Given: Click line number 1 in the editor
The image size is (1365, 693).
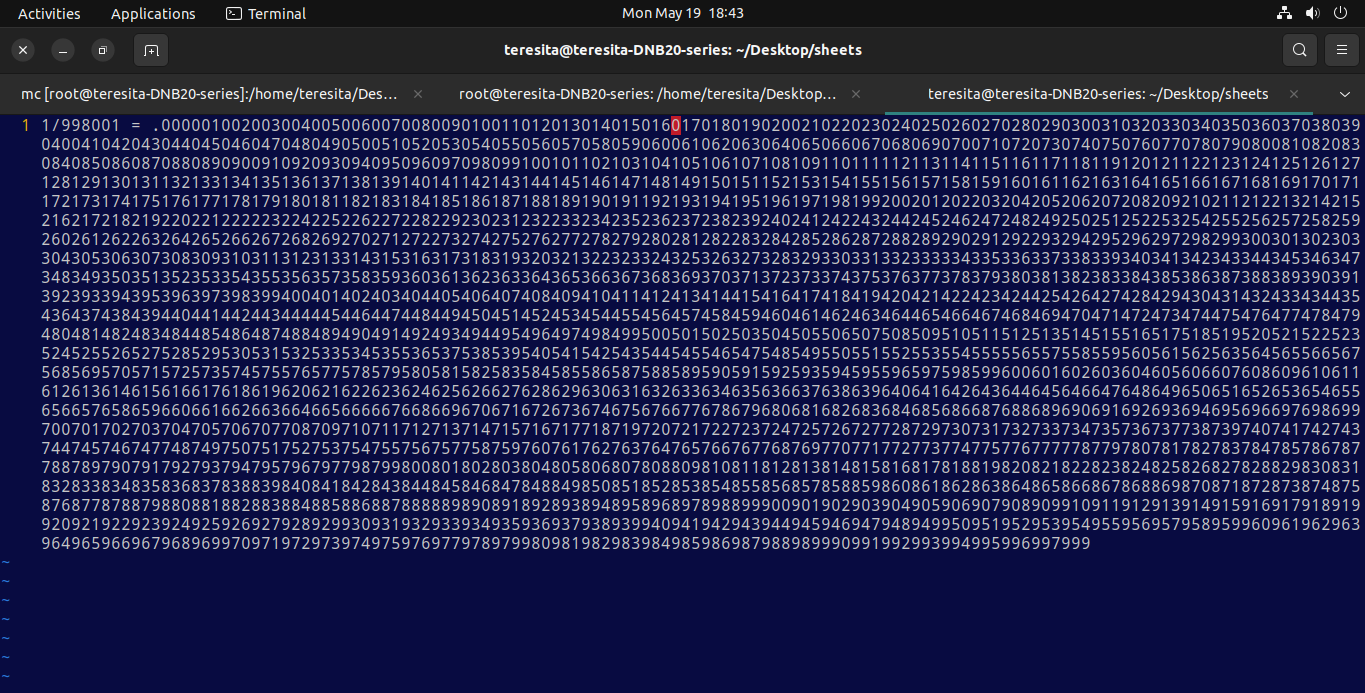Looking at the screenshot, I should pos(25,126).
